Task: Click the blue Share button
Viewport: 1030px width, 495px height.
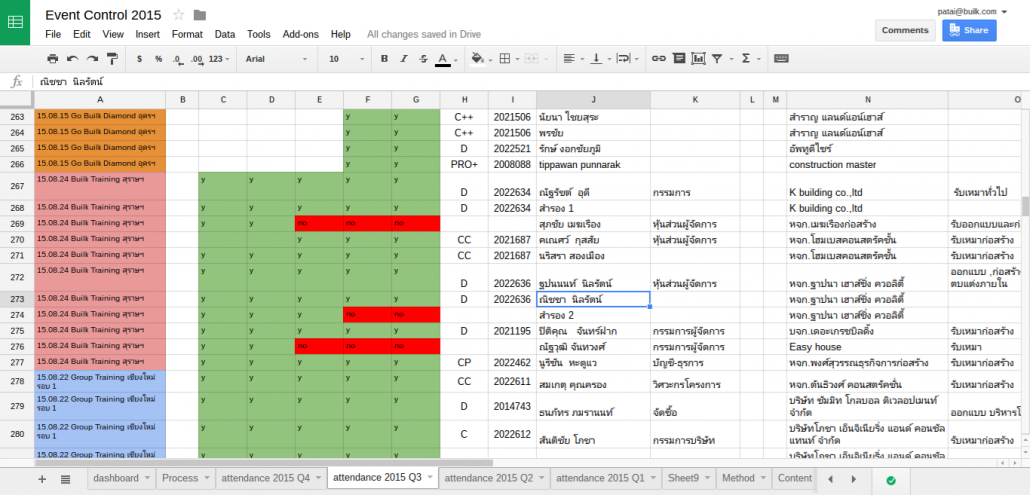Action: tap(968, 30)
